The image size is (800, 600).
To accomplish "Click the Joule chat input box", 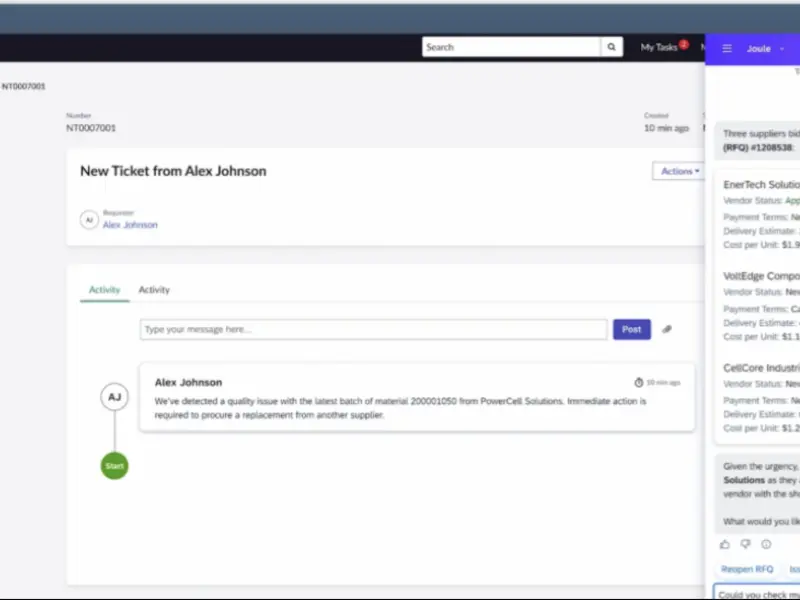I will tap(757, 592).
